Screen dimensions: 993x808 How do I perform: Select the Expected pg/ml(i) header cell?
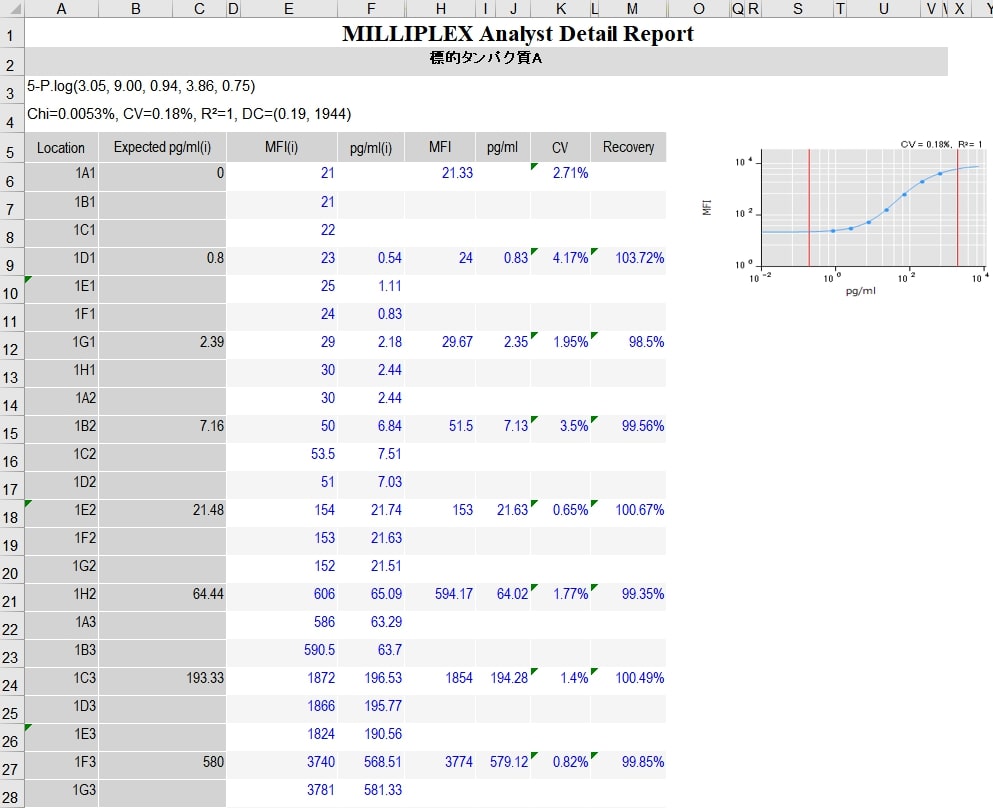[x=162, y=147]
